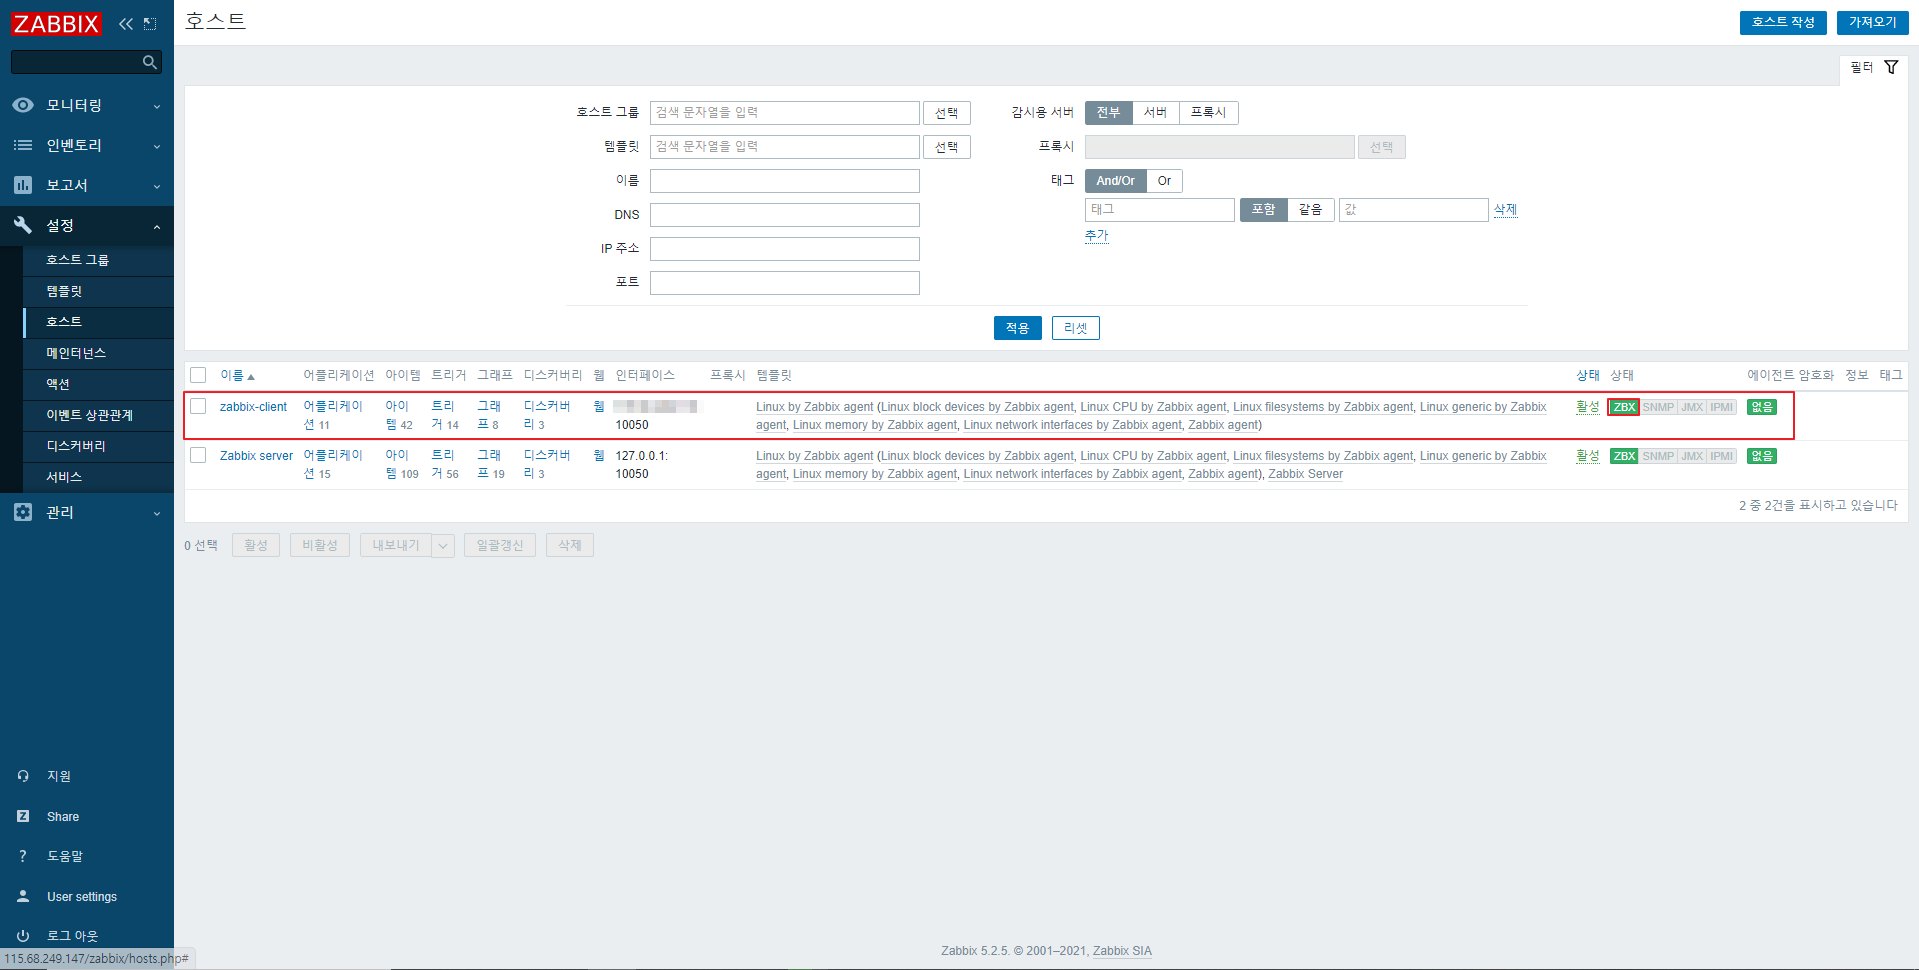
Task: Click SNMP badge in Zabbix server row
Action: tap(1658, 456)
